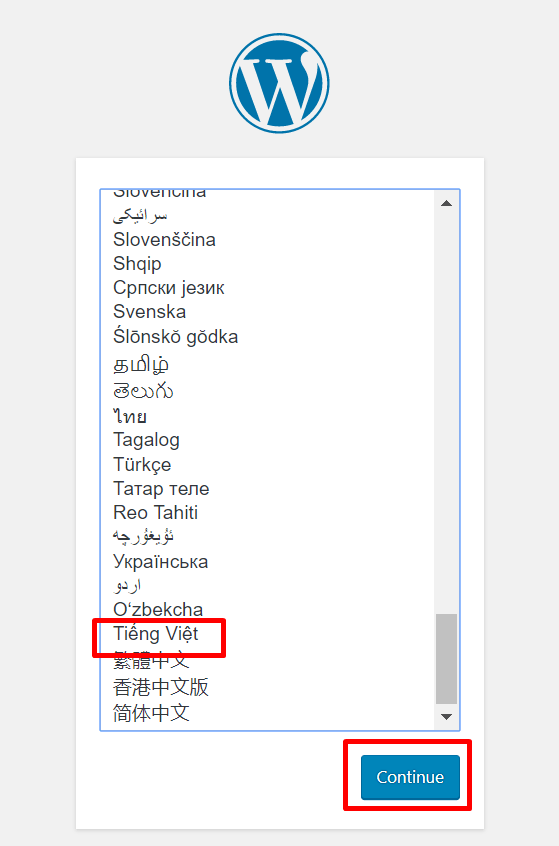
Task: Select 简体中文 at the list bottom
Action: 151,713
